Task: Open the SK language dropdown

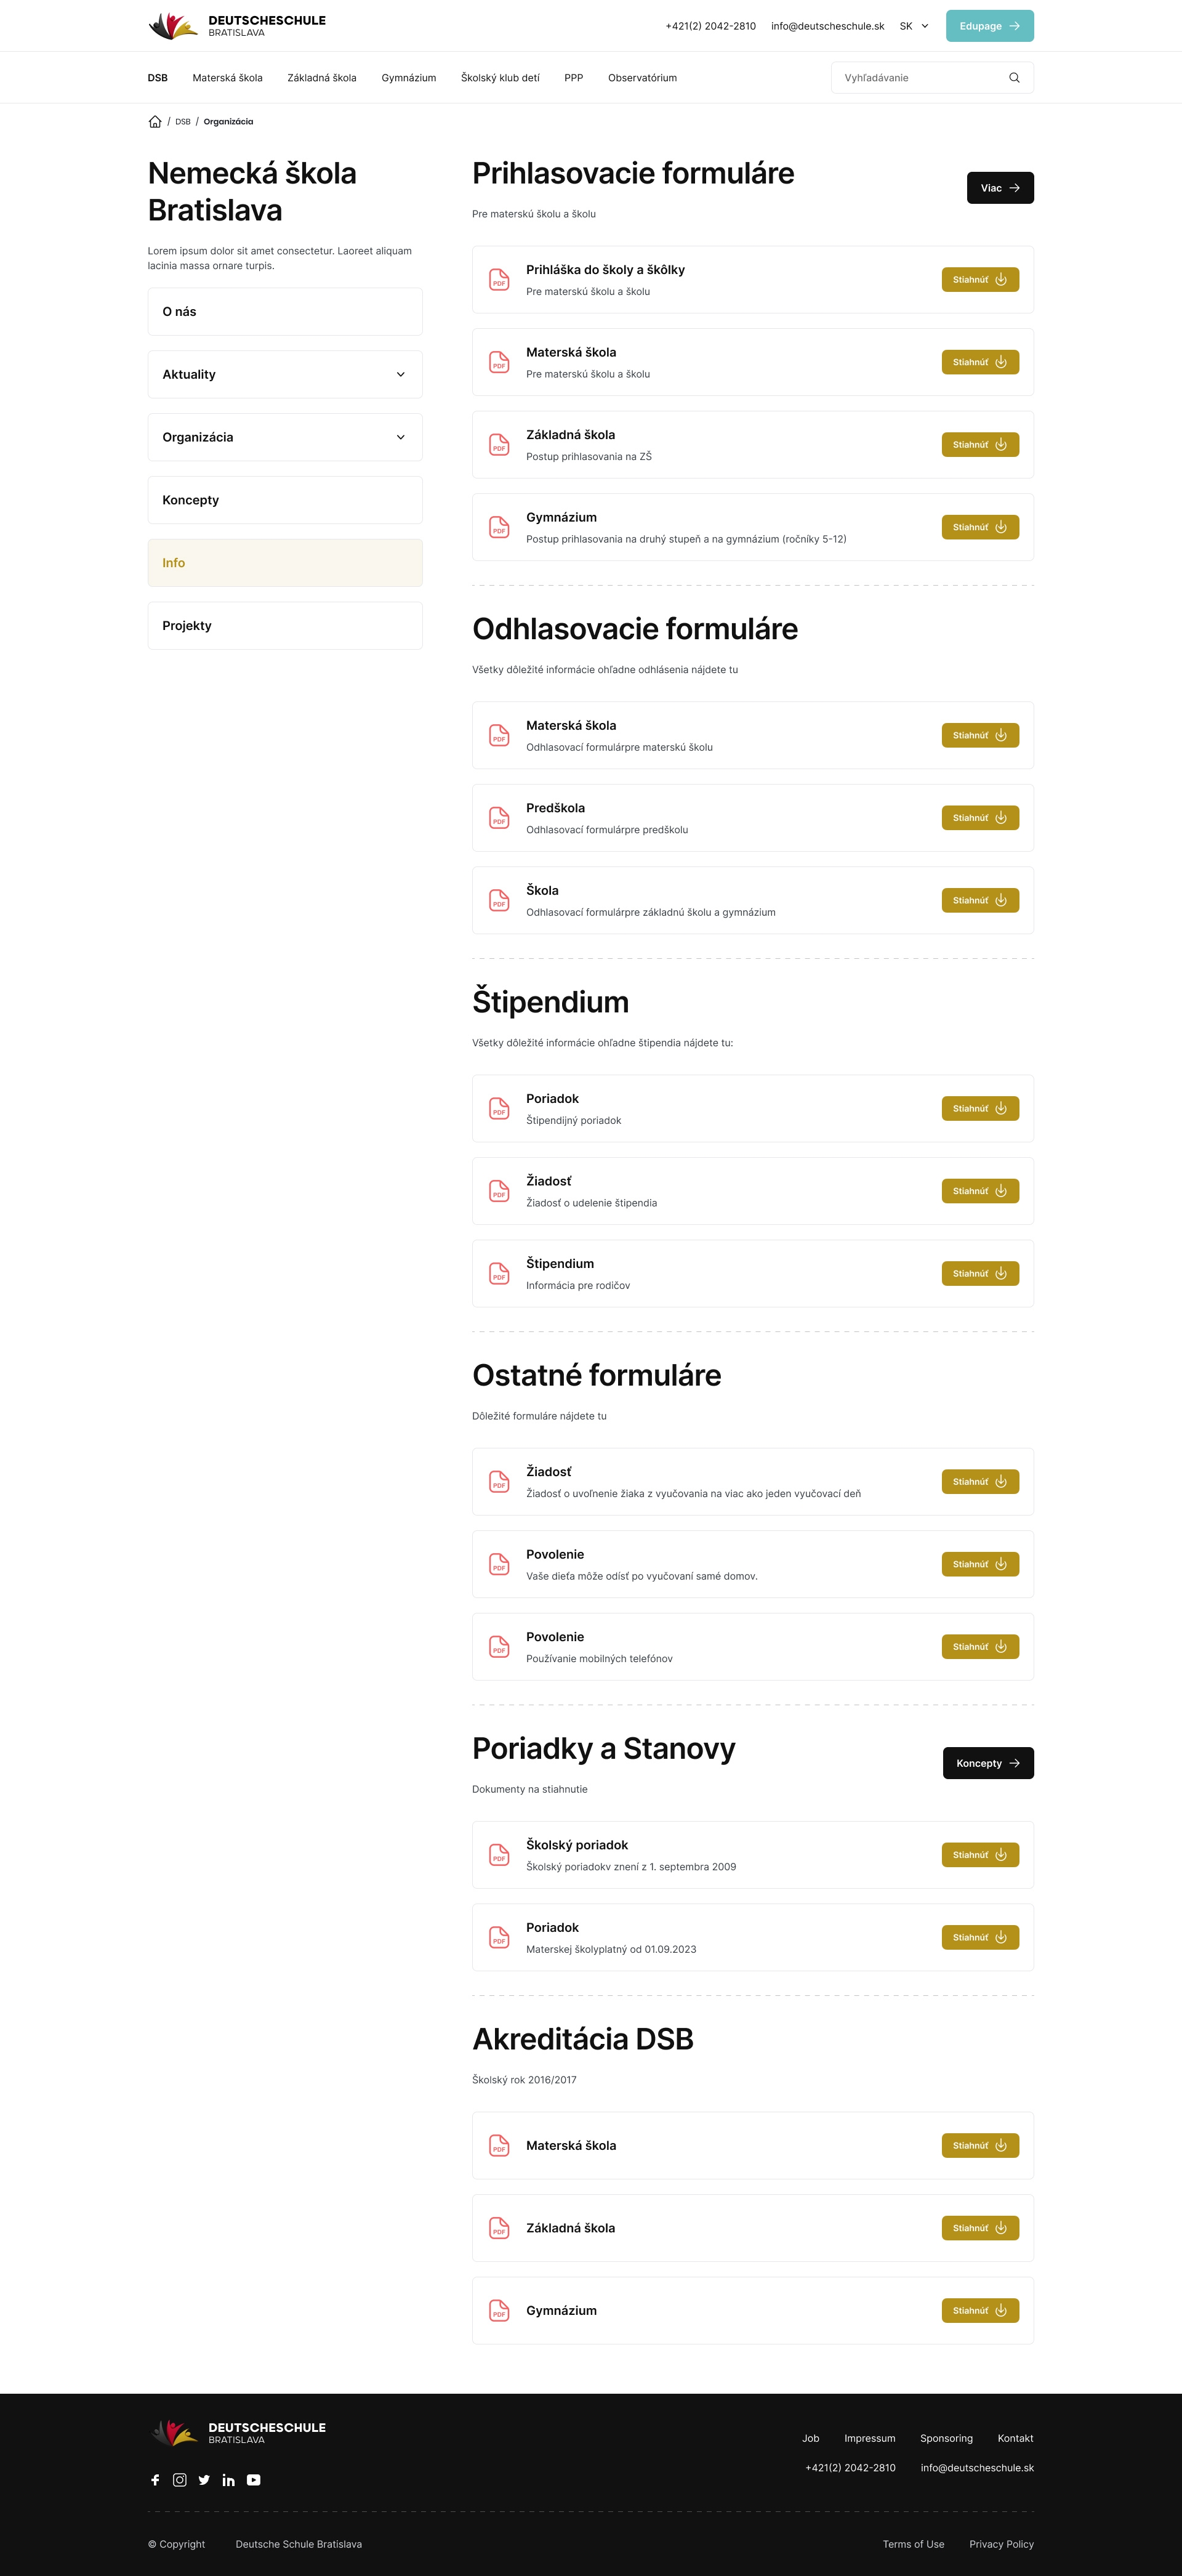Action: pos(914,26)
